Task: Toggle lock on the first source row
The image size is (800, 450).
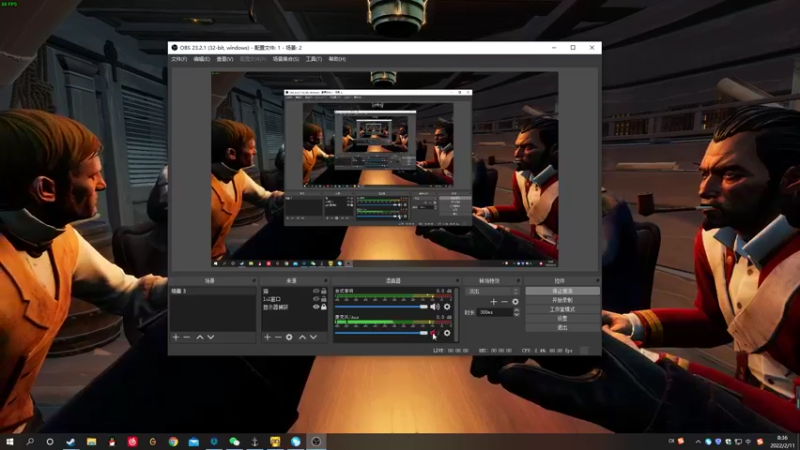Action: click(323, 291)
